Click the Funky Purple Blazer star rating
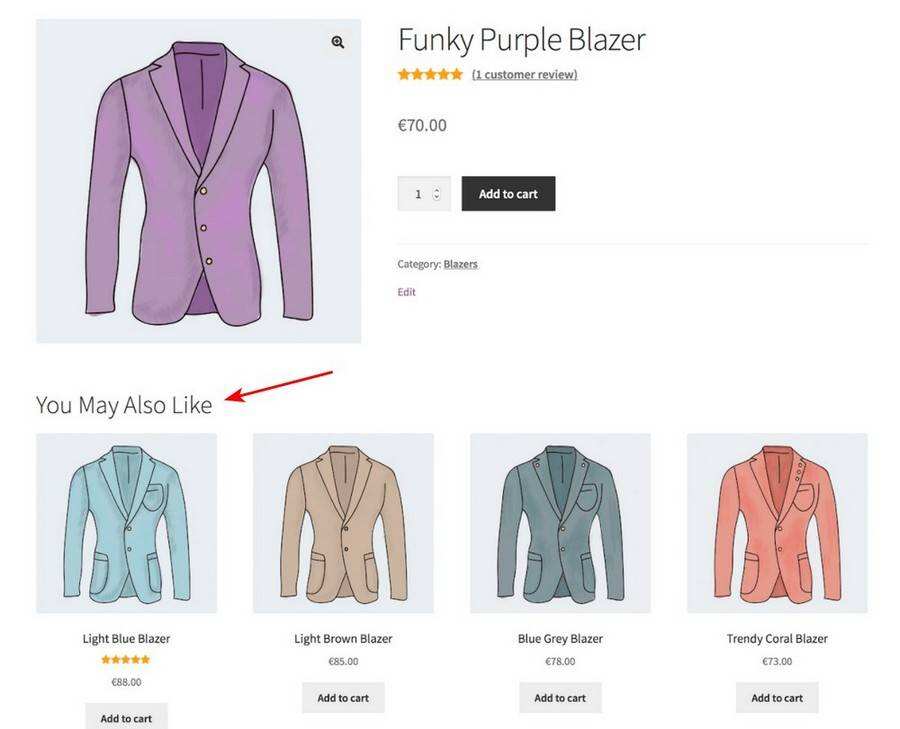Image resolution: width=900 pixels, height=729 pixels. point(430,74)
